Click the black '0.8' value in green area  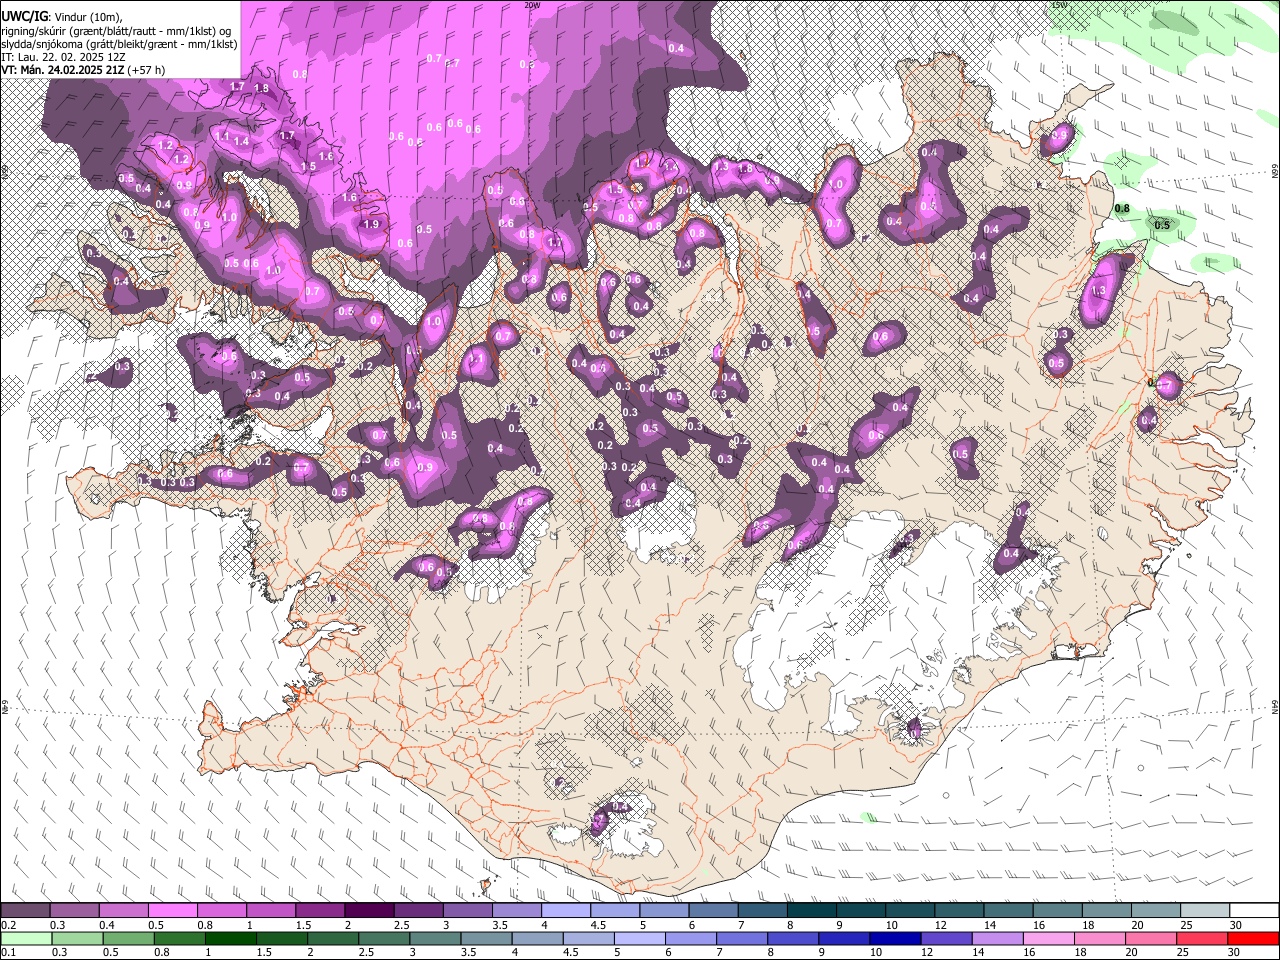(1122, 209)
